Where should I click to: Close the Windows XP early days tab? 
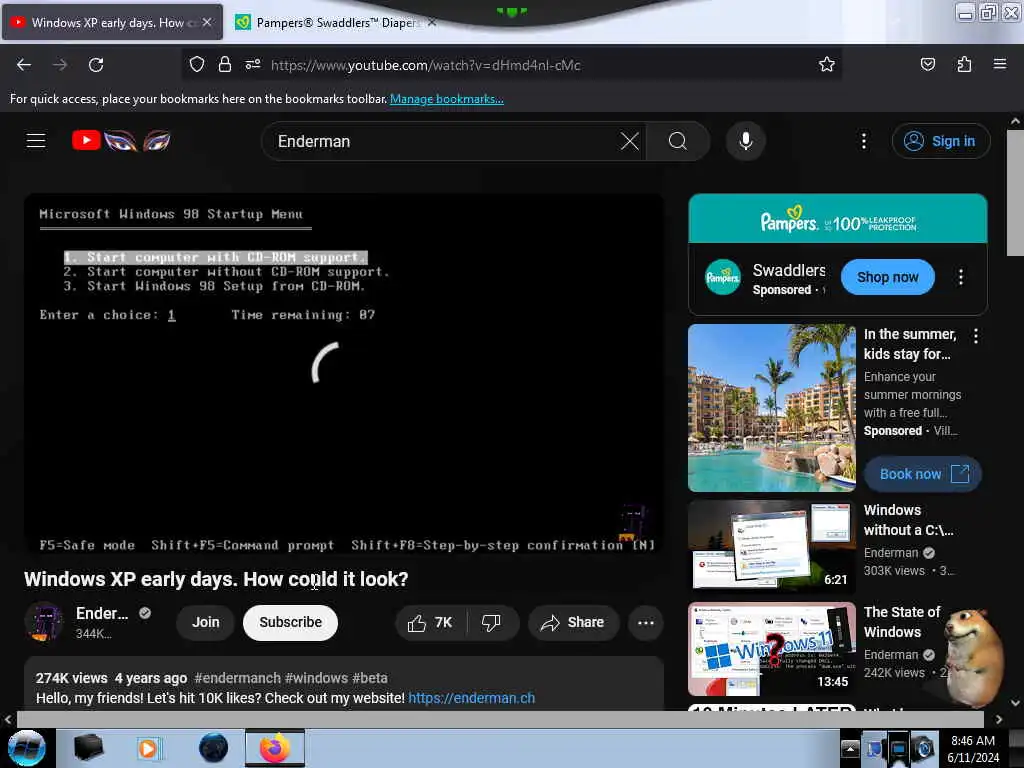(x=206, y=22)
